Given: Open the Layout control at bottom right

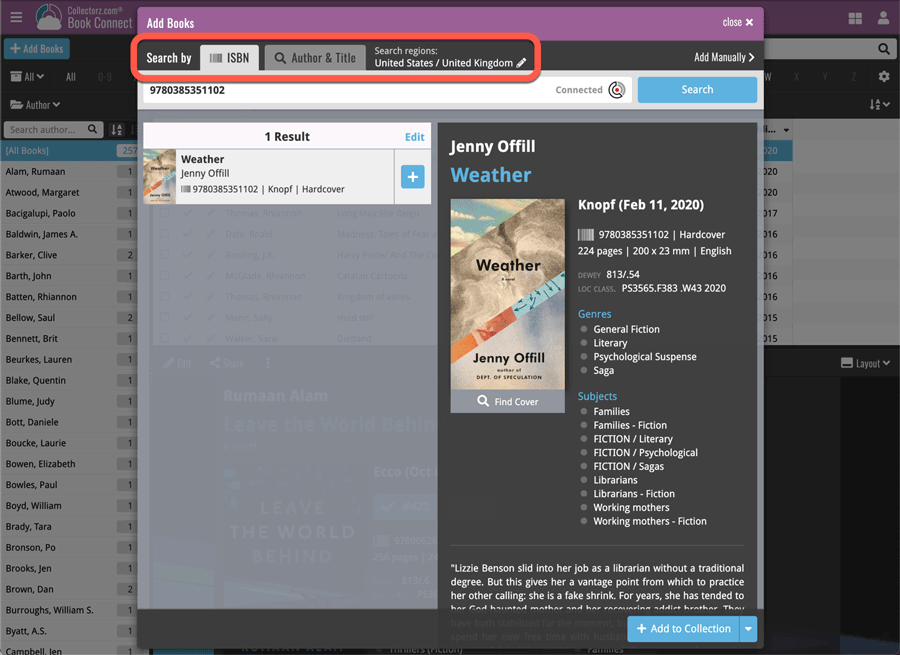Looking at the screenshot, I should pos(864,363).
